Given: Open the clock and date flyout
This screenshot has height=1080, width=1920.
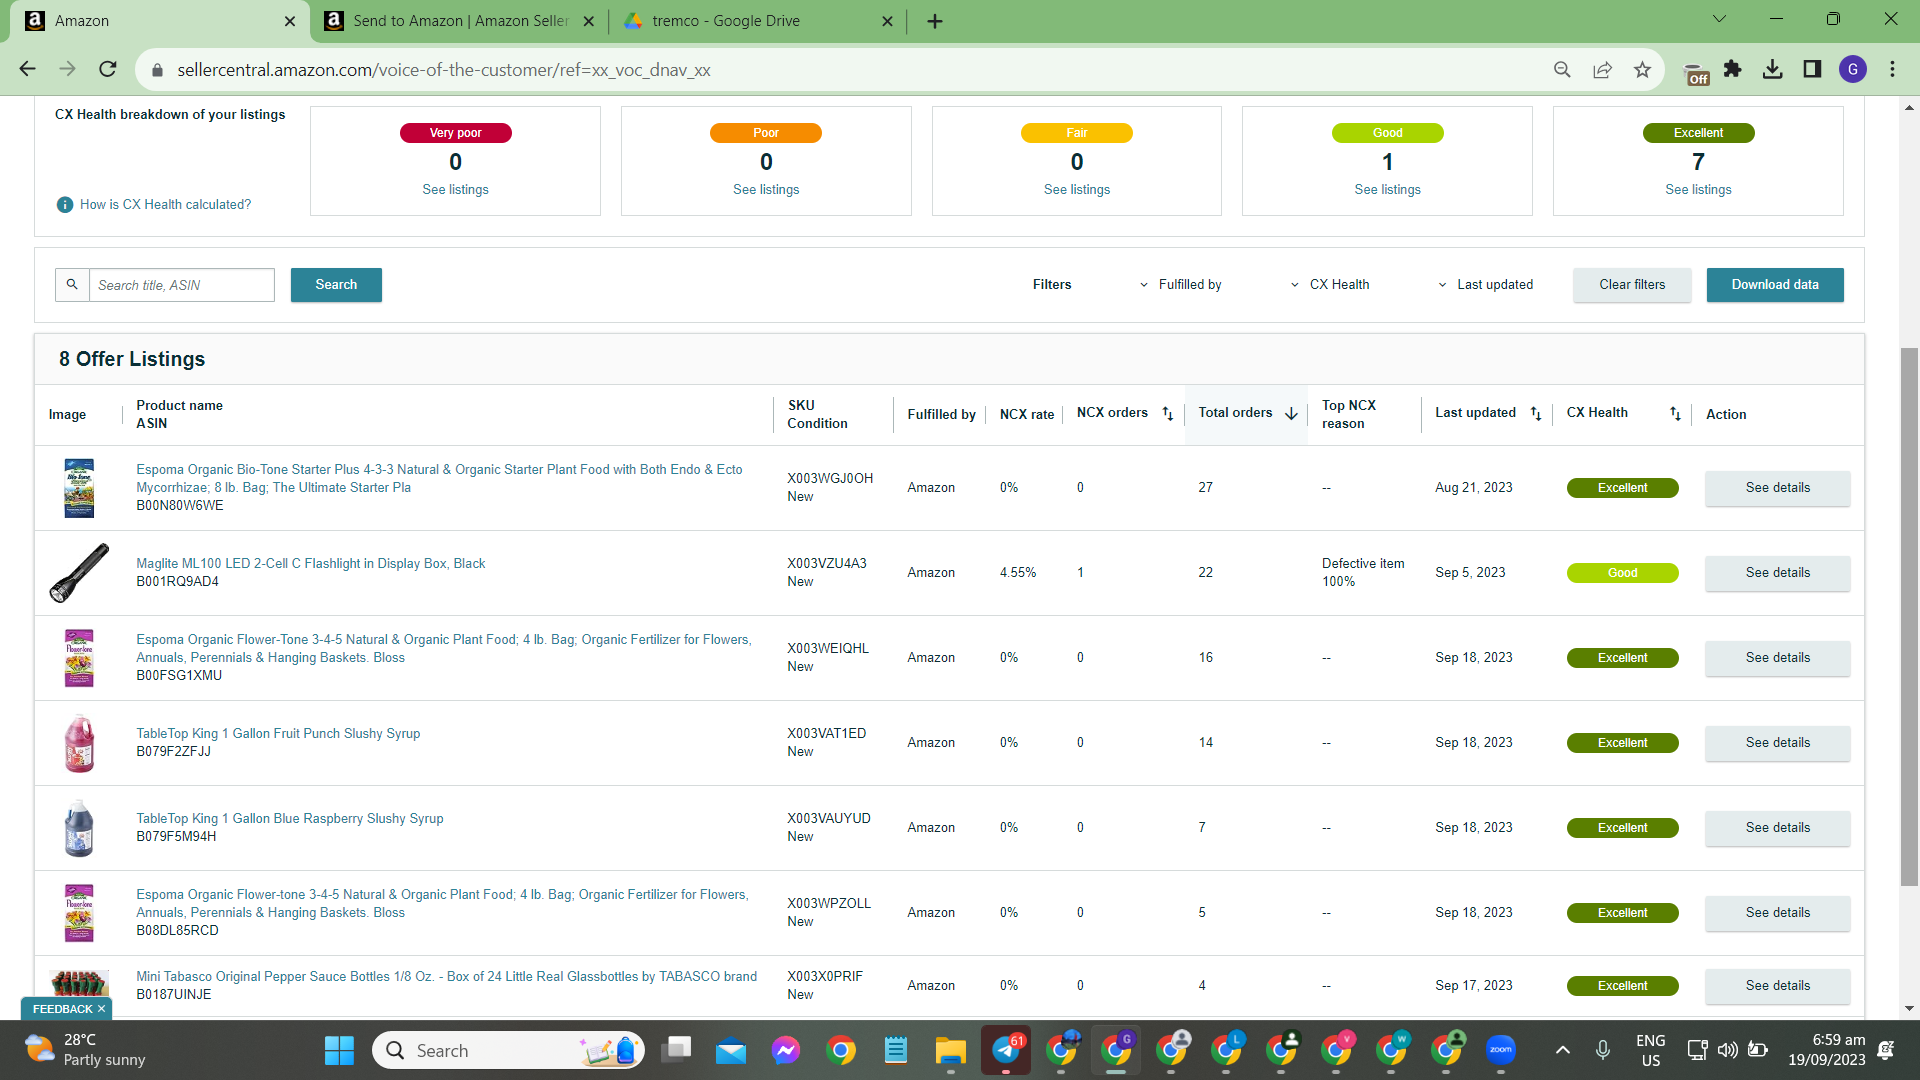Looking at the screenshot, I should tap(1826, 1050).
